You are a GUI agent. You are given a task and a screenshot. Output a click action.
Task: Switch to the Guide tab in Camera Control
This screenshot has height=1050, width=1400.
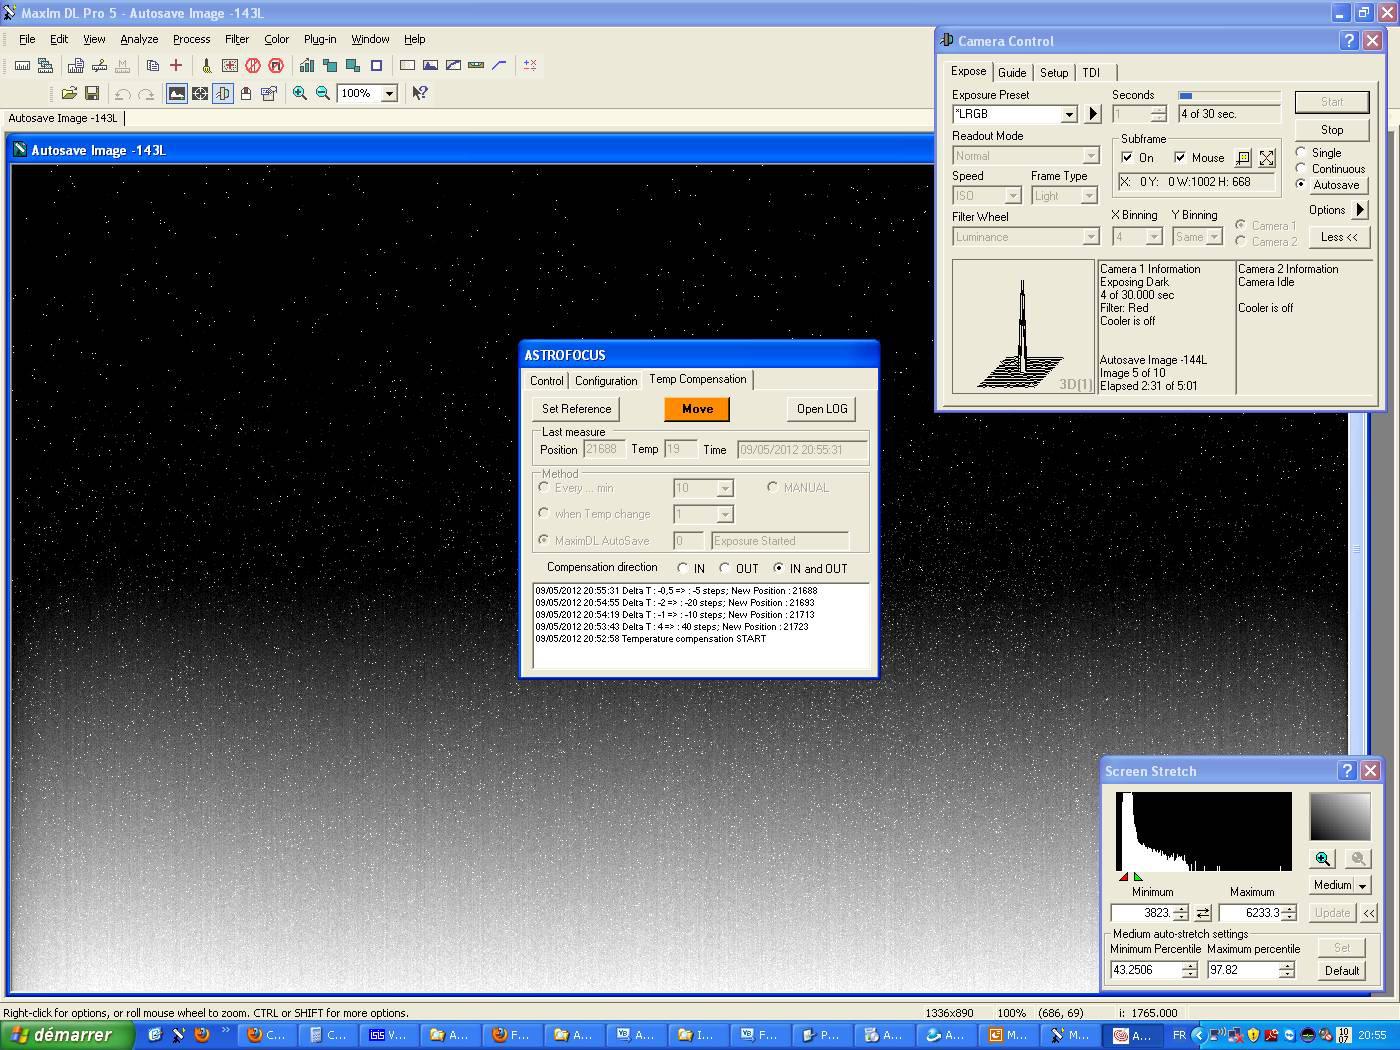coord(1012,72)
